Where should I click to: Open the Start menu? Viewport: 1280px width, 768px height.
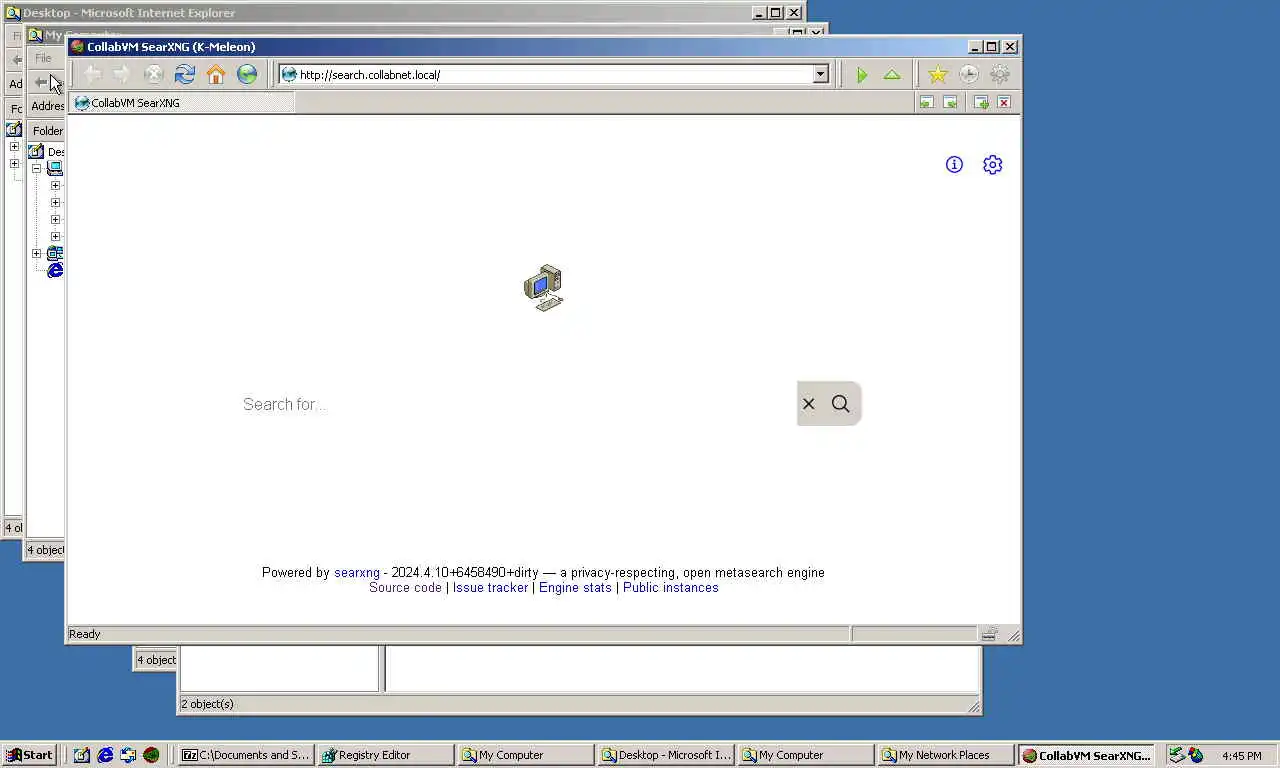(29, 755)
